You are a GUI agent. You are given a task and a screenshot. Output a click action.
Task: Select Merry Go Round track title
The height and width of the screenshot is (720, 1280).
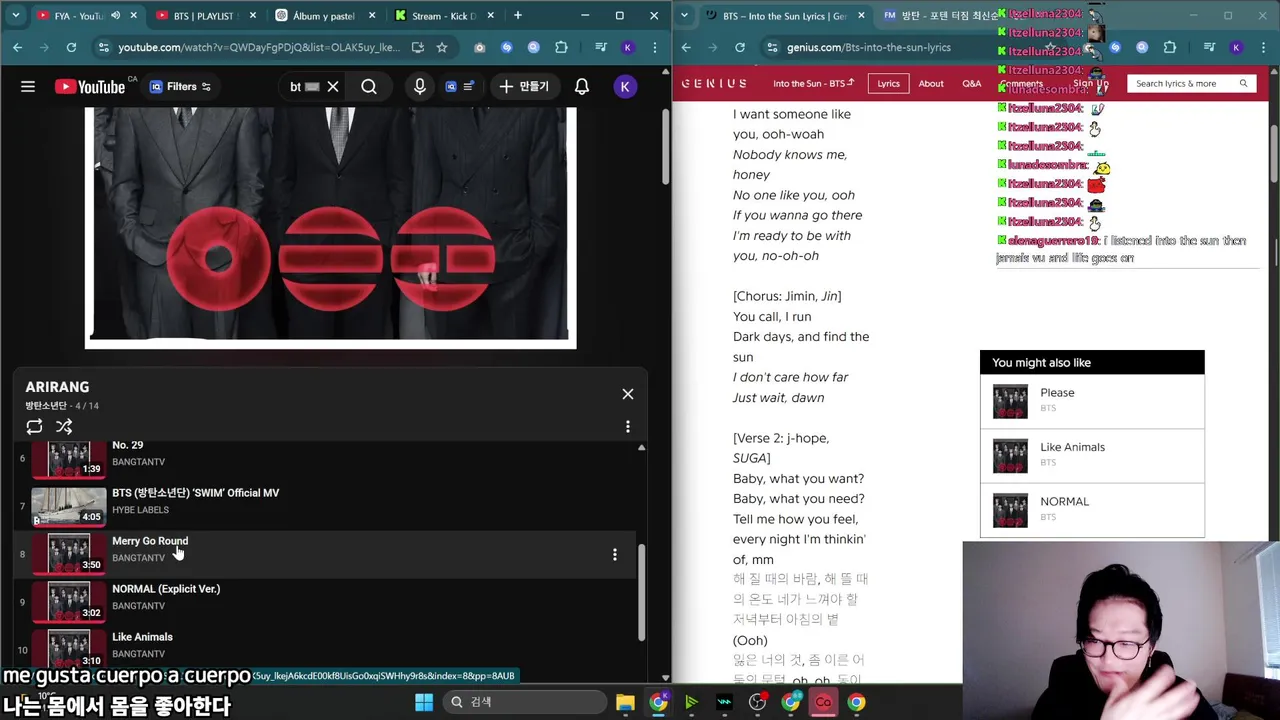coord(150,541)
